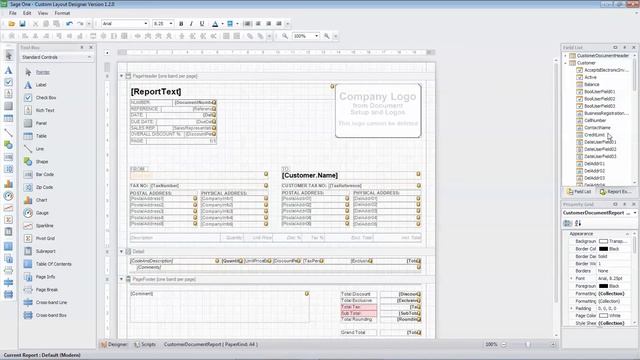Open the CustomerDocumentReport object selector dropdown

click(635, 213)
